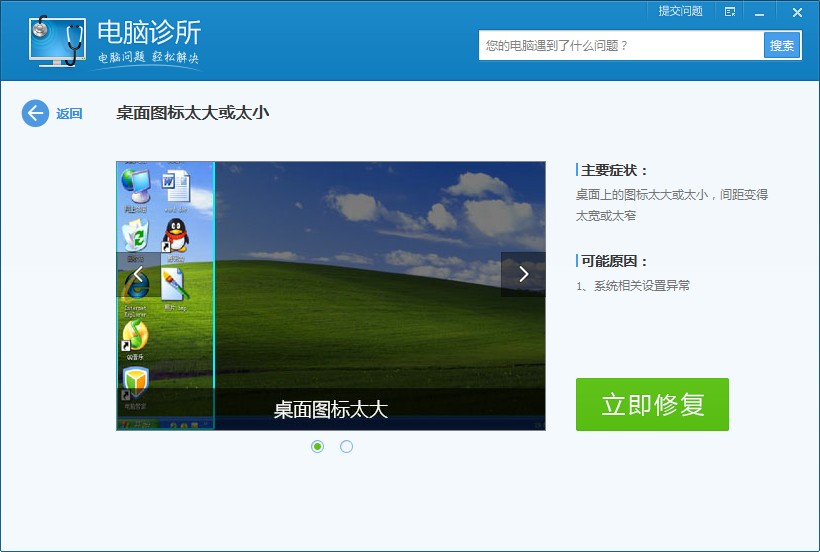Screen dimensions: 820x552
Task: Open the menu icon beside 提交问题
Action: 730,12
